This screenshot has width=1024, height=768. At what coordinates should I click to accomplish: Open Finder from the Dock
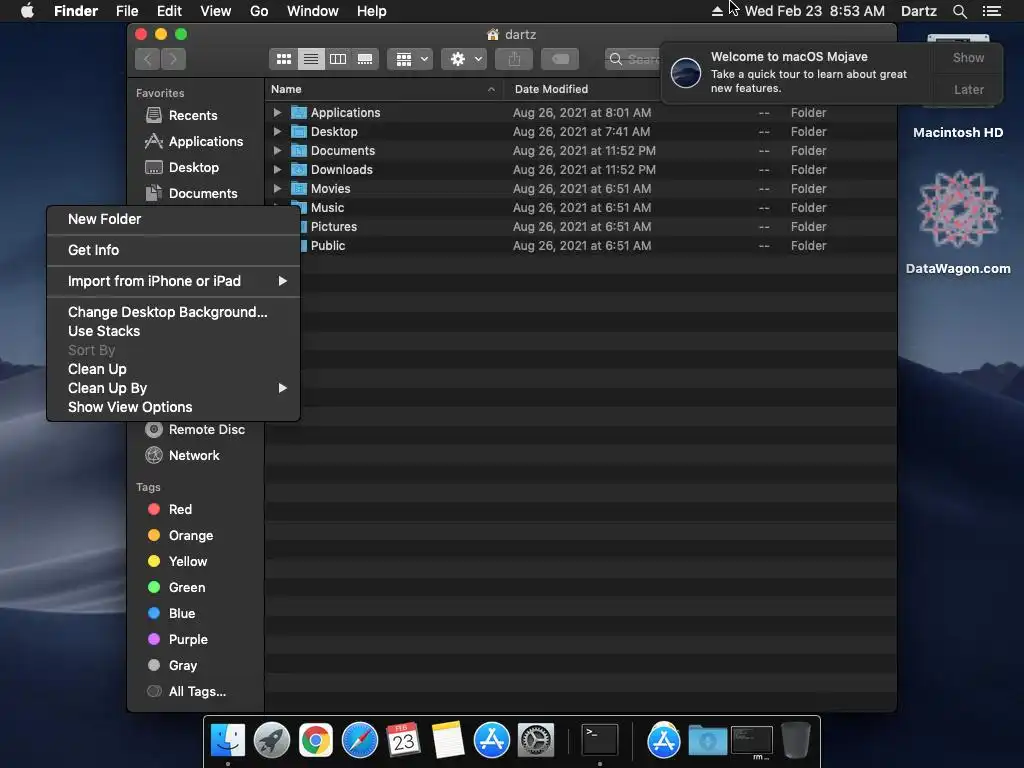pos(228,741)
